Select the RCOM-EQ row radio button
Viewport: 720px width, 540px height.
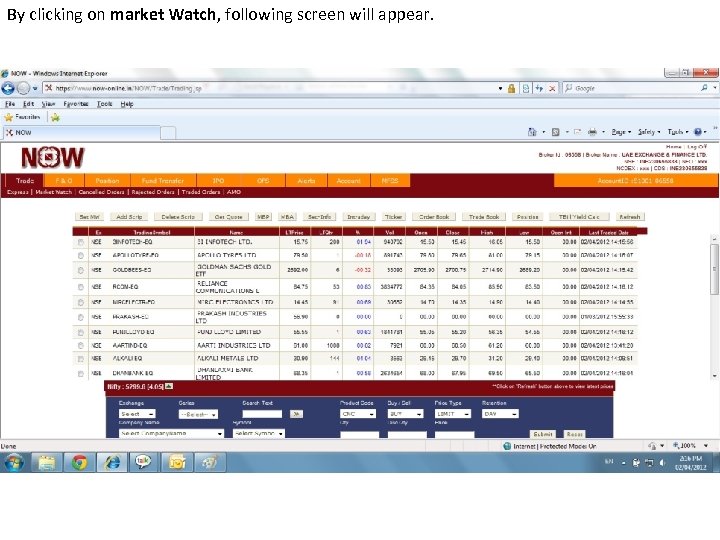(x=81, y=287)
